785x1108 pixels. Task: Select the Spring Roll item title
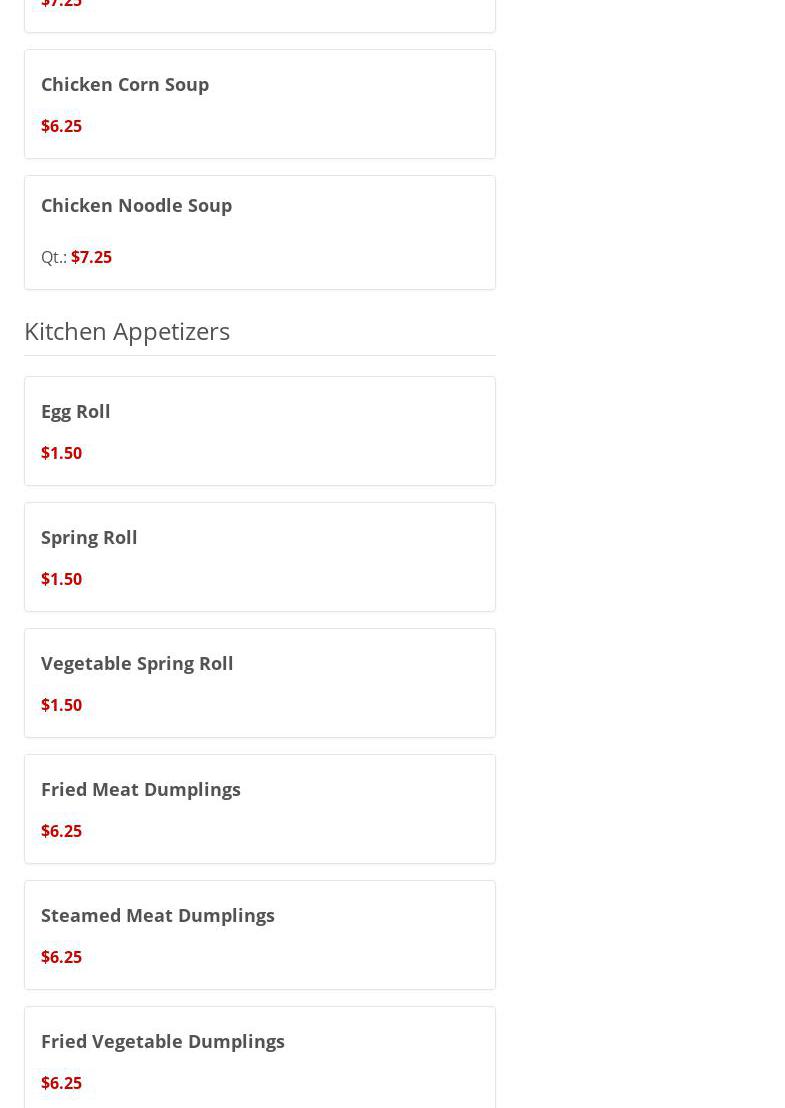click(89, 537)
